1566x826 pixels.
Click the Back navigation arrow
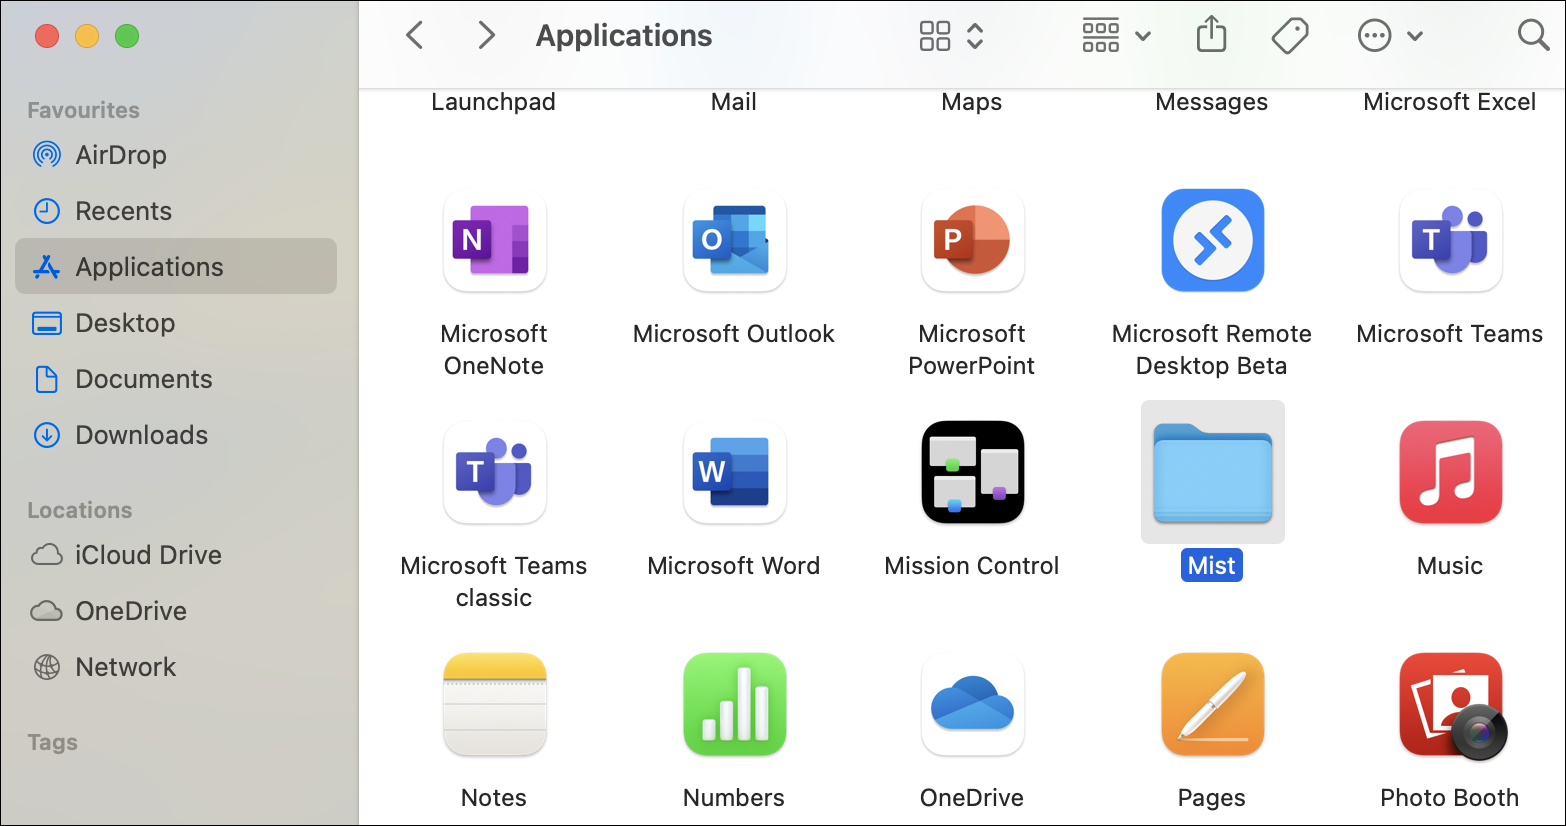pos(415,36)
